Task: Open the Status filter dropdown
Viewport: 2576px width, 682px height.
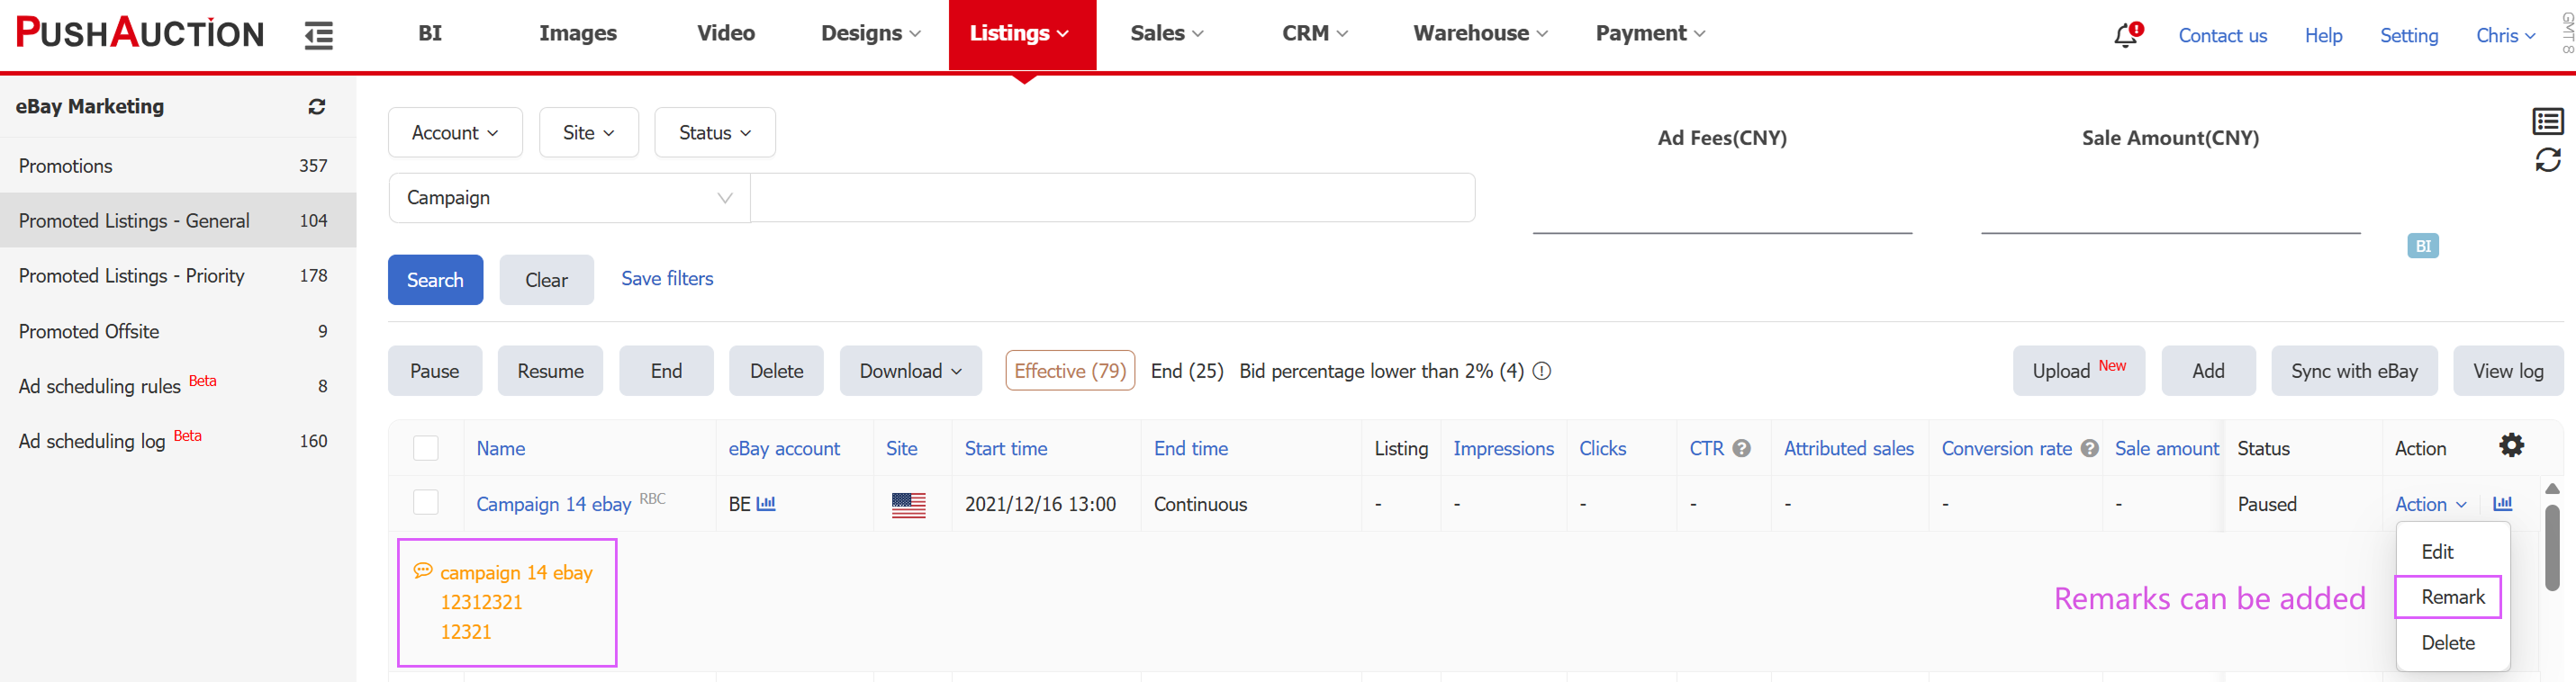Action: coord(714,133)
